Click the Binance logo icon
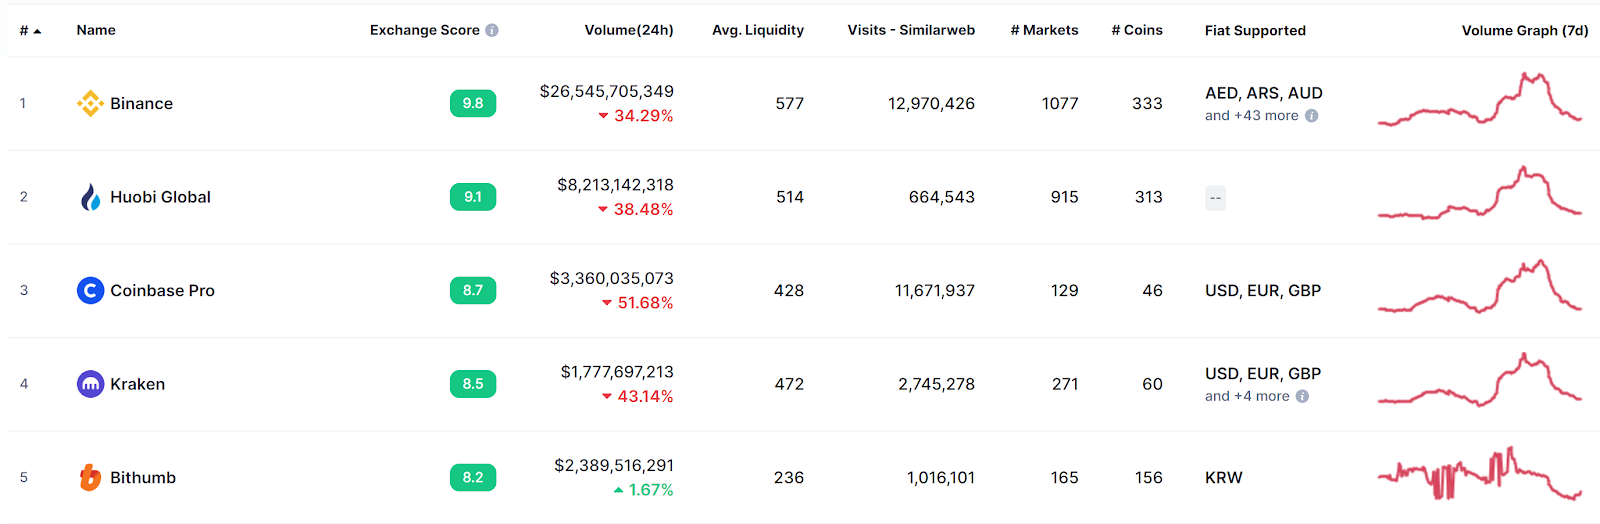The height and width of the screenshot is (524, 1600). (90, 103)
